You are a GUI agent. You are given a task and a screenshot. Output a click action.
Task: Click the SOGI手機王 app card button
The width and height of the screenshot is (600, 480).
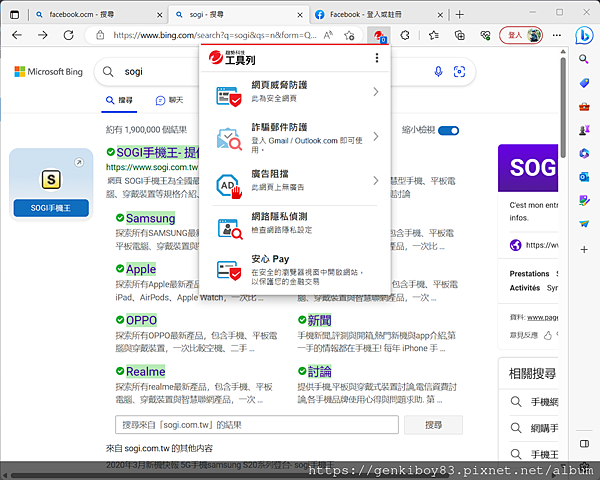coord(51,208)
